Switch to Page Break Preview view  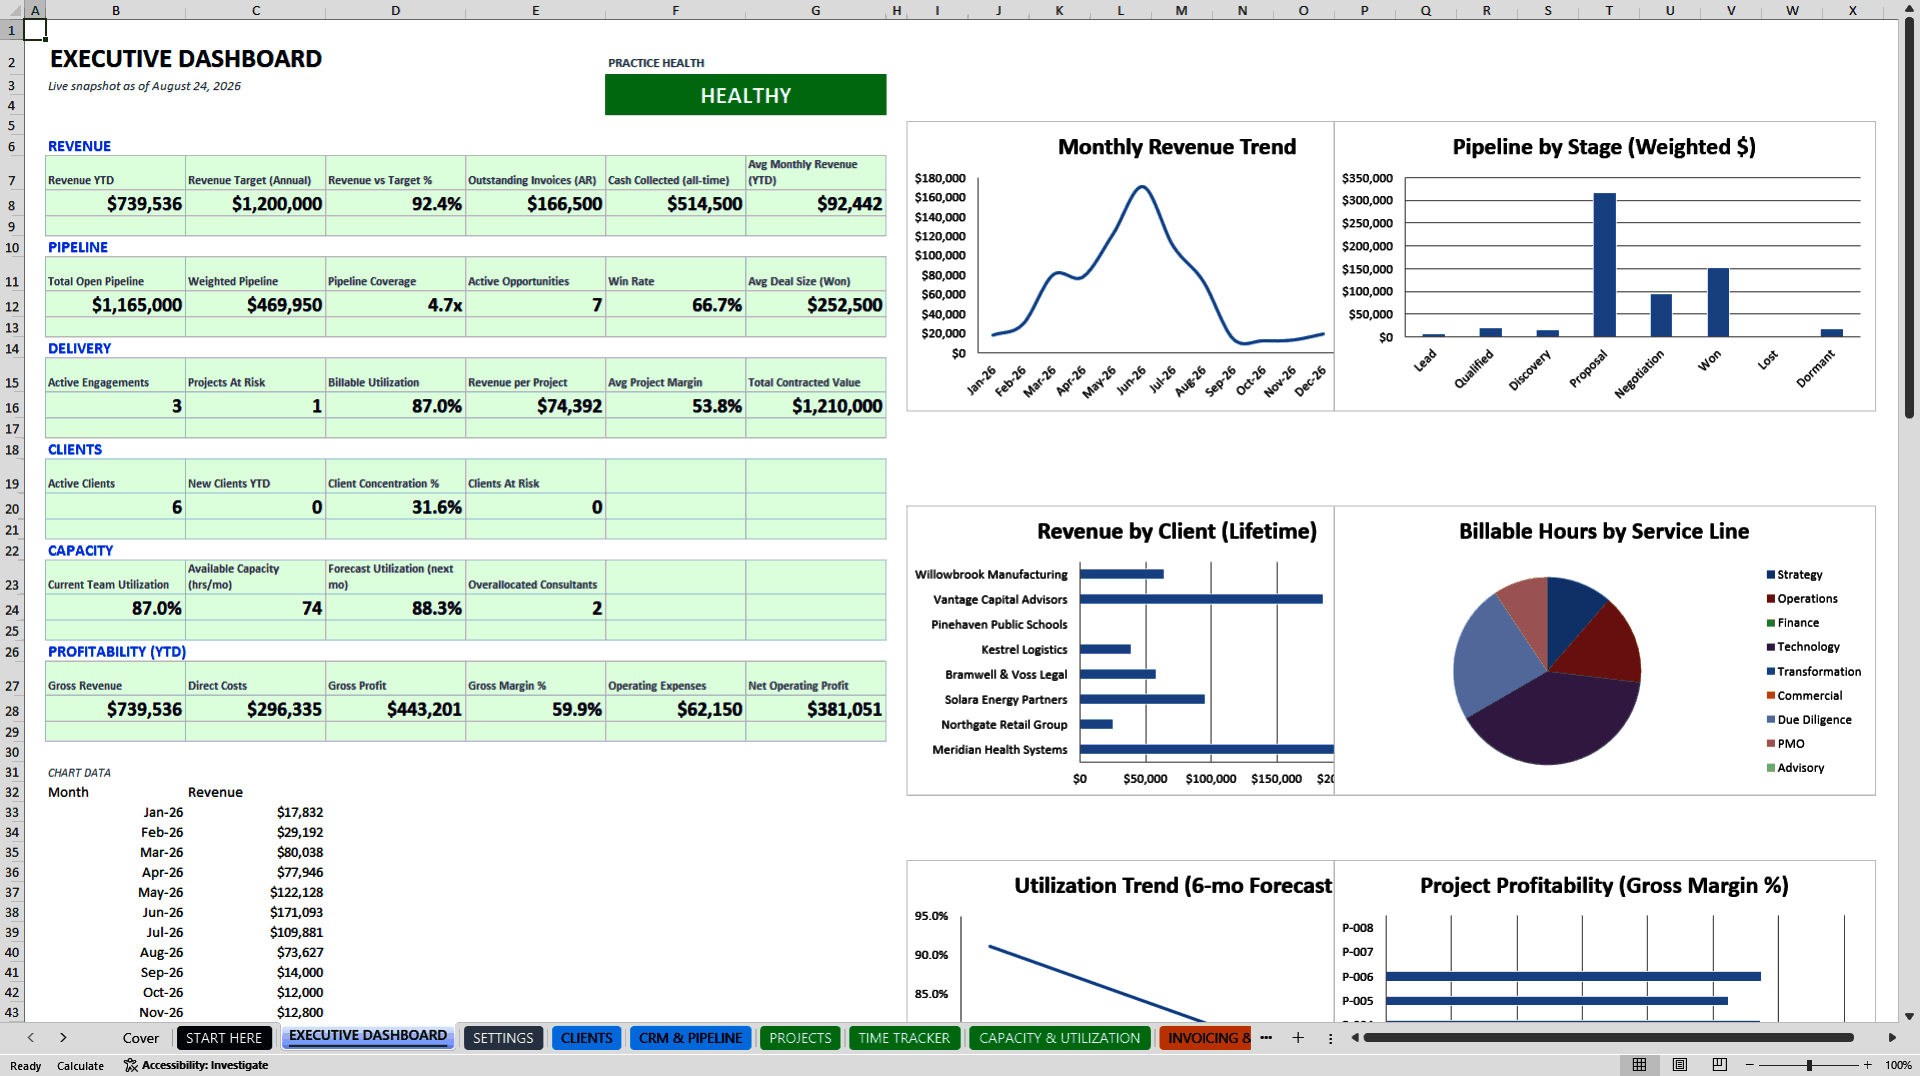coord(1720,1065)
